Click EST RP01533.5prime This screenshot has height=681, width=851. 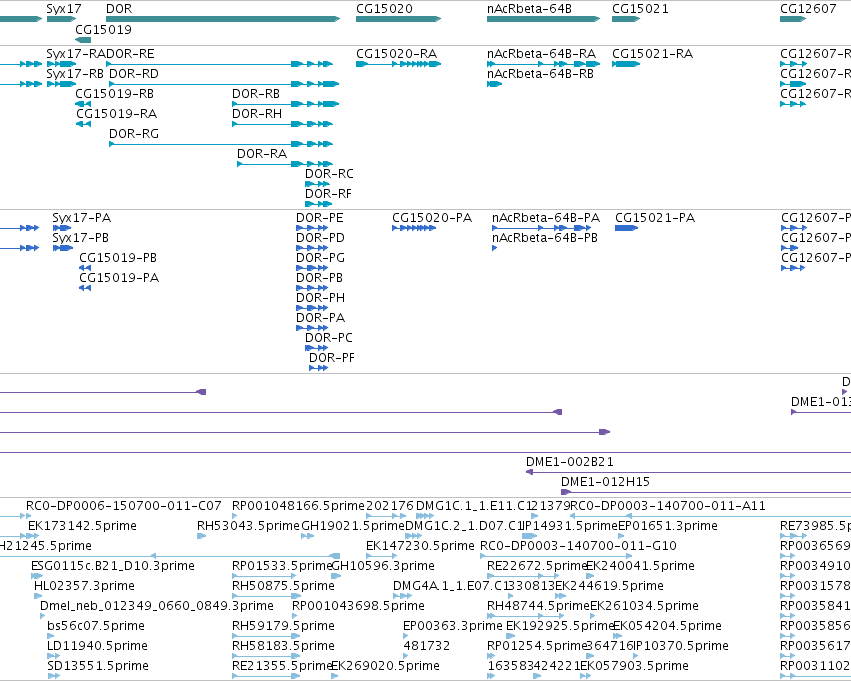pyautogui.click(x=282, y=566)
